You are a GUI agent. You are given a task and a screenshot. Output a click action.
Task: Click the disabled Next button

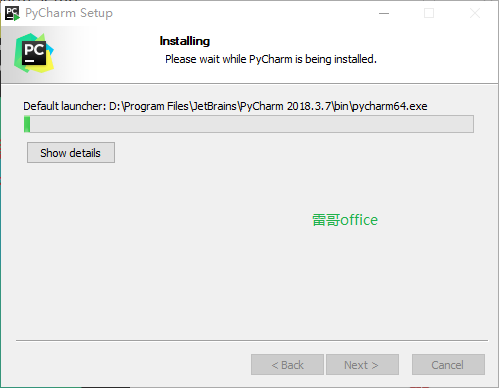coord(362,365)
